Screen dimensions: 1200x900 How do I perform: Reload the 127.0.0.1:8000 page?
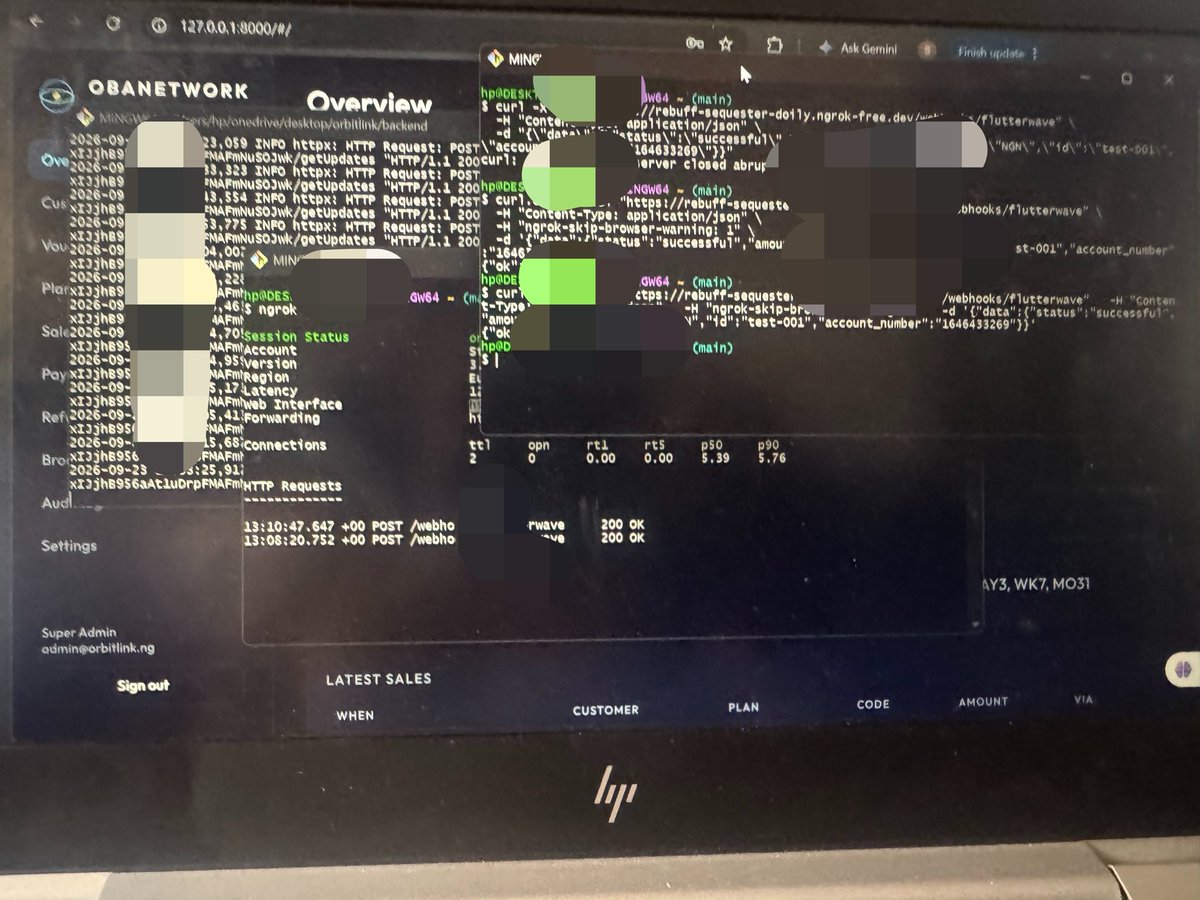coord(113,23)
